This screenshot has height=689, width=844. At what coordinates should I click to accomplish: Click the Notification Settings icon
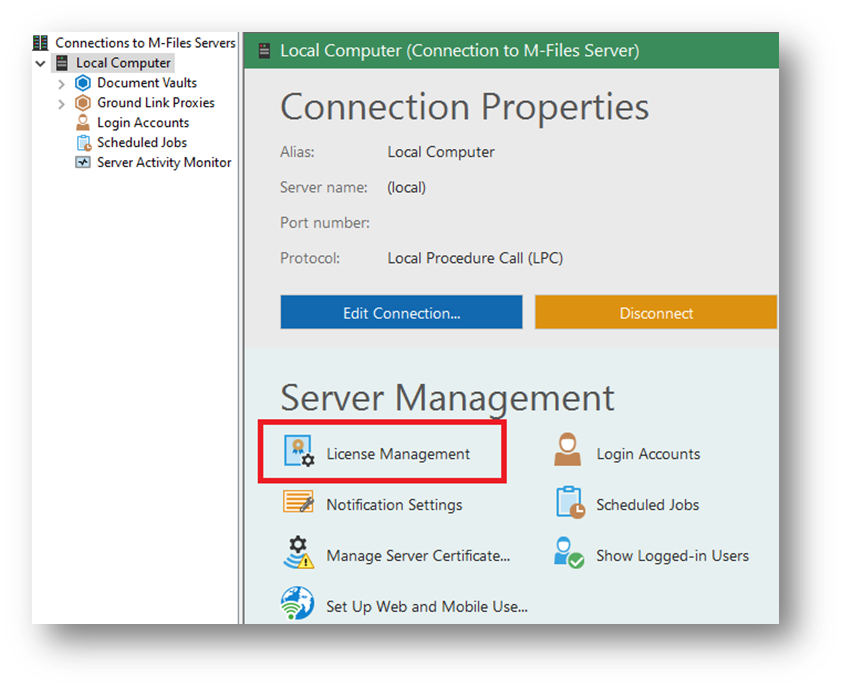[x=298, y=502]
